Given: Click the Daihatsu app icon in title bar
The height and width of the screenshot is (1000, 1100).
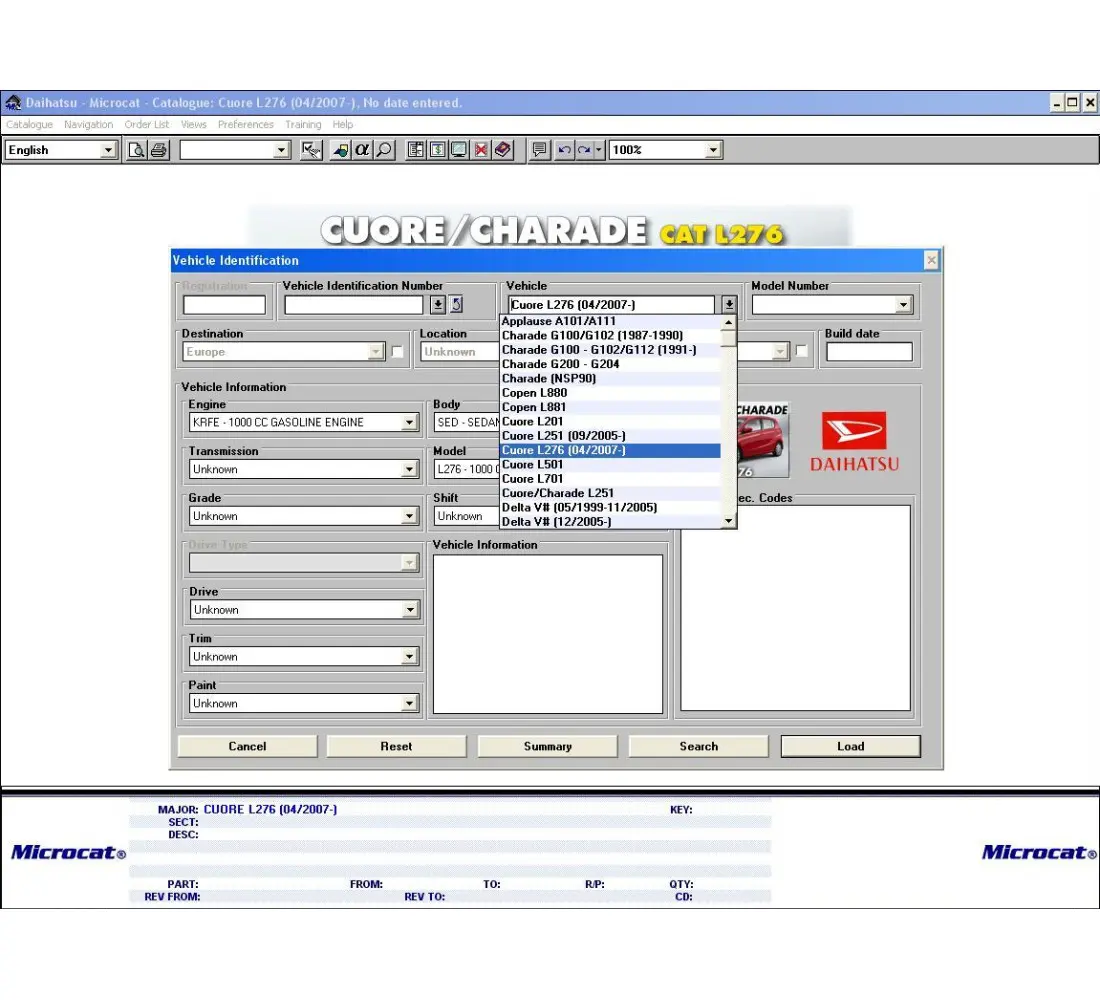Looking at the screenshot, I should 13,102.
